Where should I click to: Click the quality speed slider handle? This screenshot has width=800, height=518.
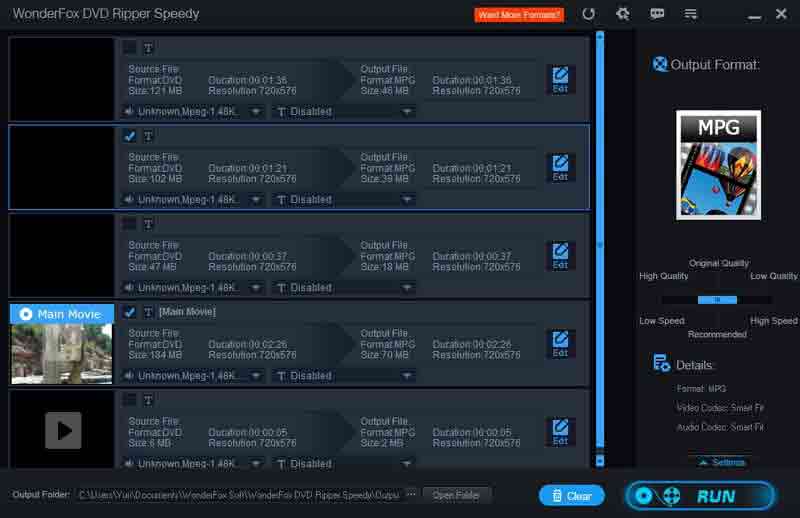click(717, 300)
